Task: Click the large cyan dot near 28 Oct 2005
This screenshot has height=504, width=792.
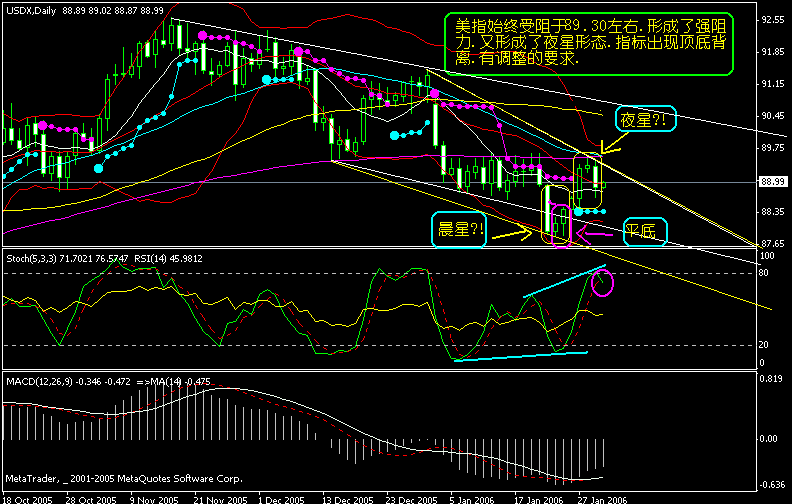Action: click(98, 169)
